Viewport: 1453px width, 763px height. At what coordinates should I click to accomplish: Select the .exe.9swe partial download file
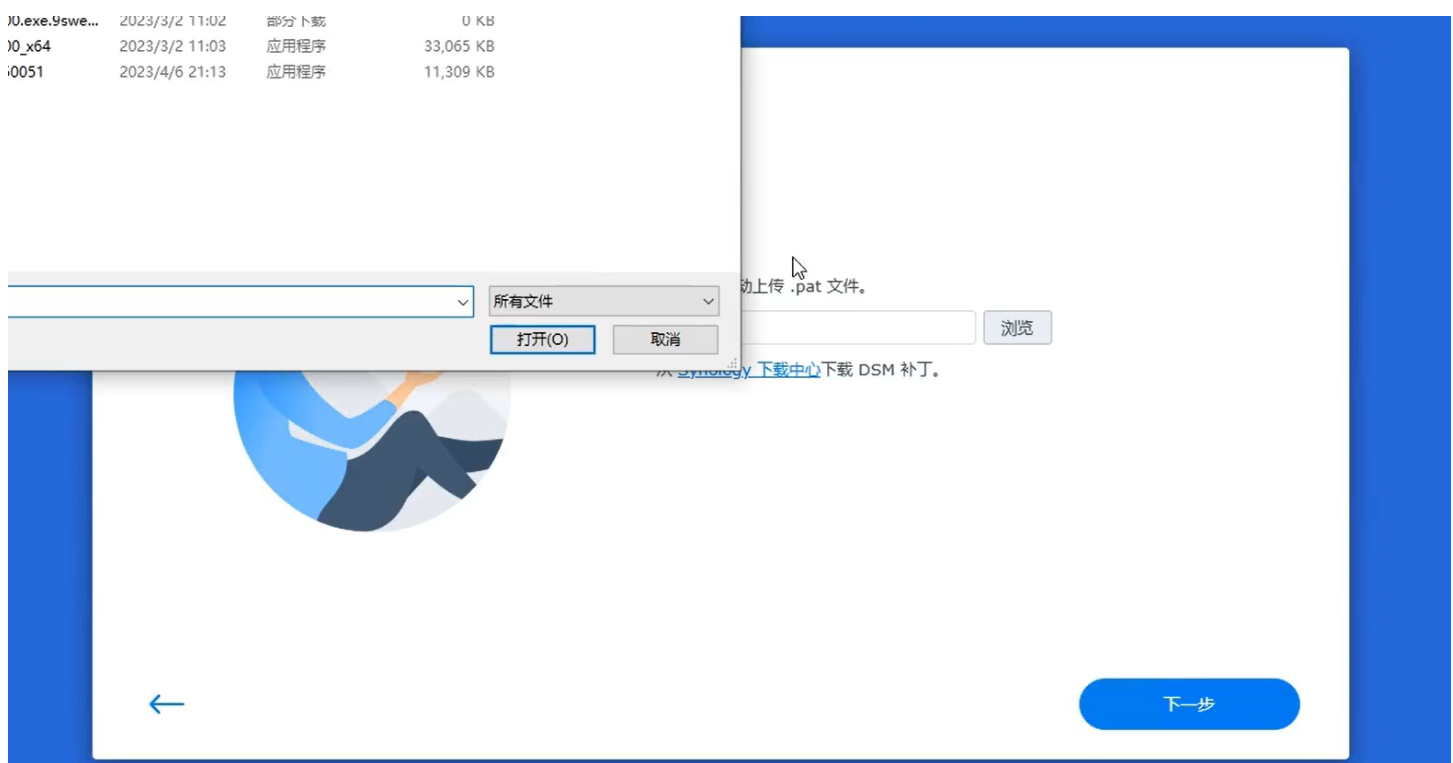52,20
